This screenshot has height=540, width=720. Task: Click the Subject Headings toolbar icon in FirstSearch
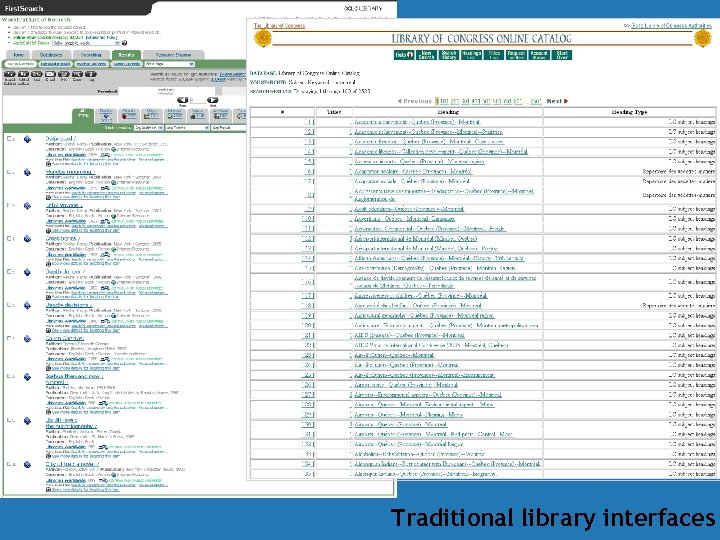(10, 74)
